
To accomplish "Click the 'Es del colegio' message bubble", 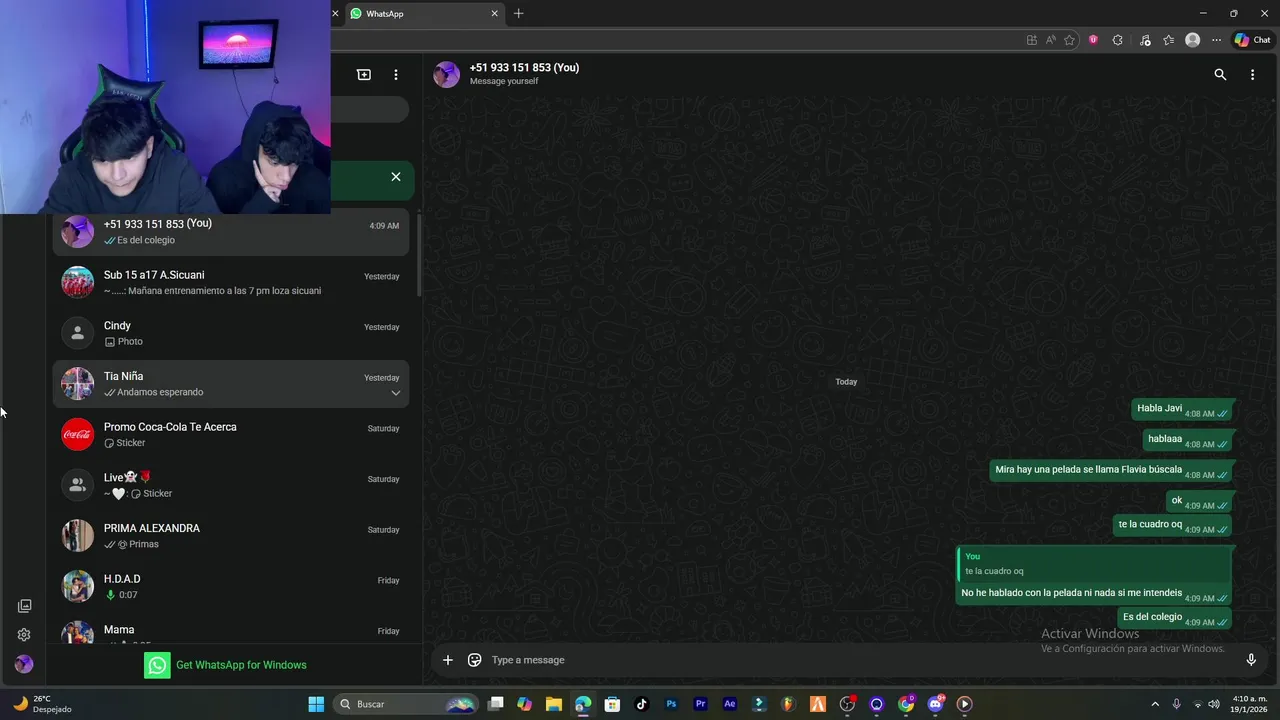I will [1175, 618].
